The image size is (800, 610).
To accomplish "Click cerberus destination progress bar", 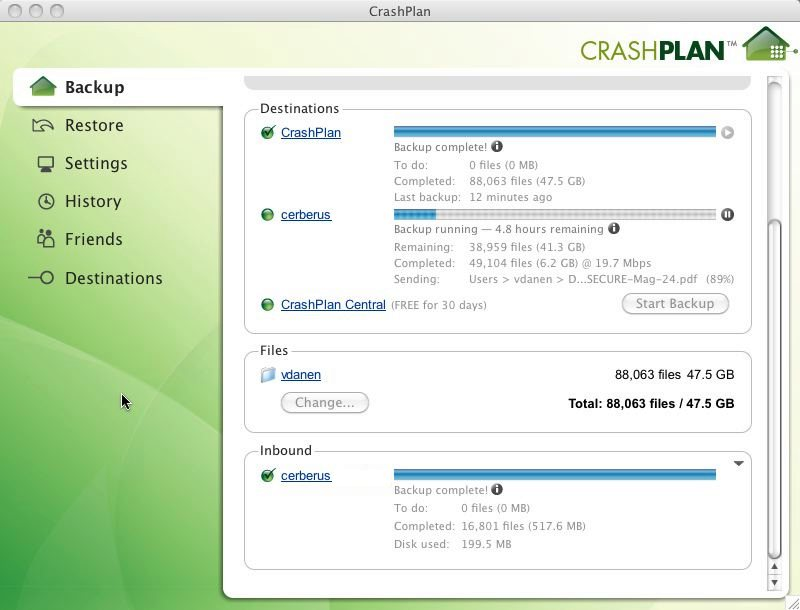I will [555, 214].
